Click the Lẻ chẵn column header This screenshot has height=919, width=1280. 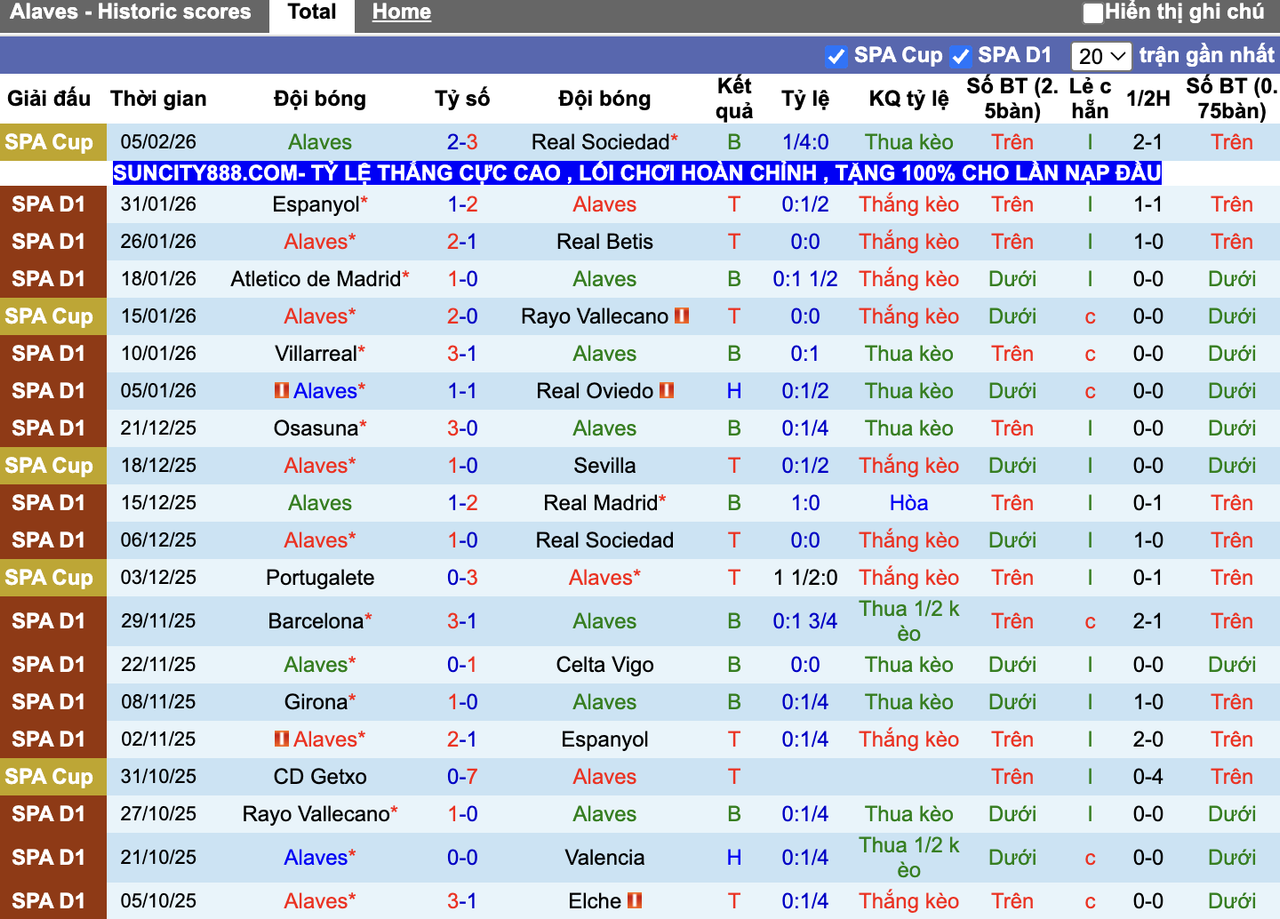tap(1090, 98)
